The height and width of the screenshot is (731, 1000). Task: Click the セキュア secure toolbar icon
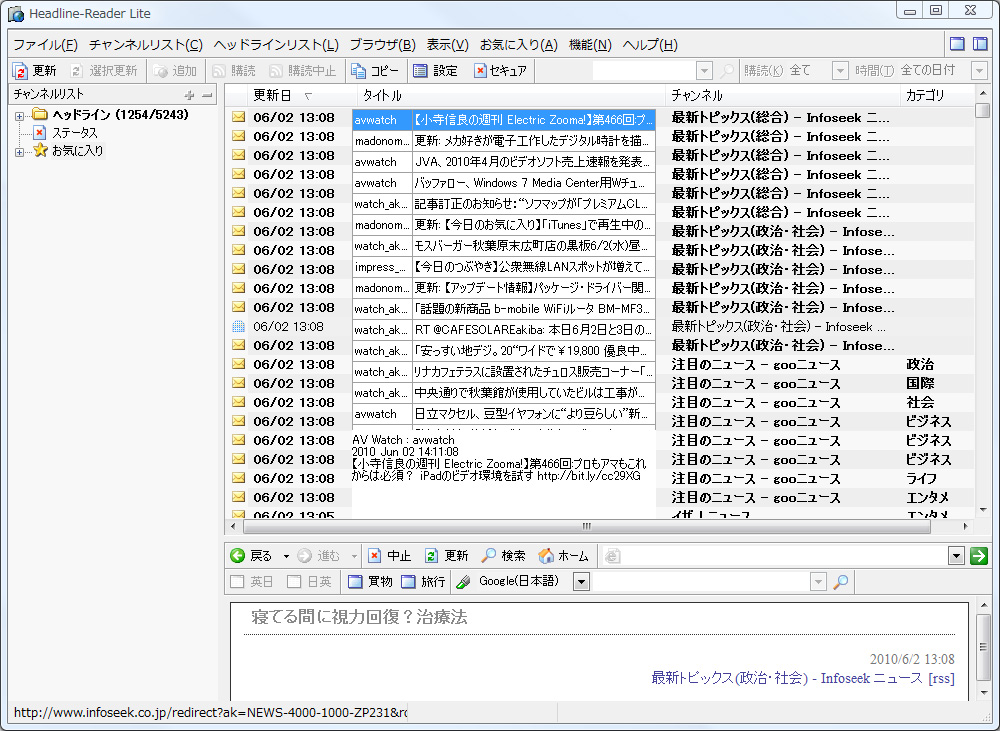click(480, 71)
